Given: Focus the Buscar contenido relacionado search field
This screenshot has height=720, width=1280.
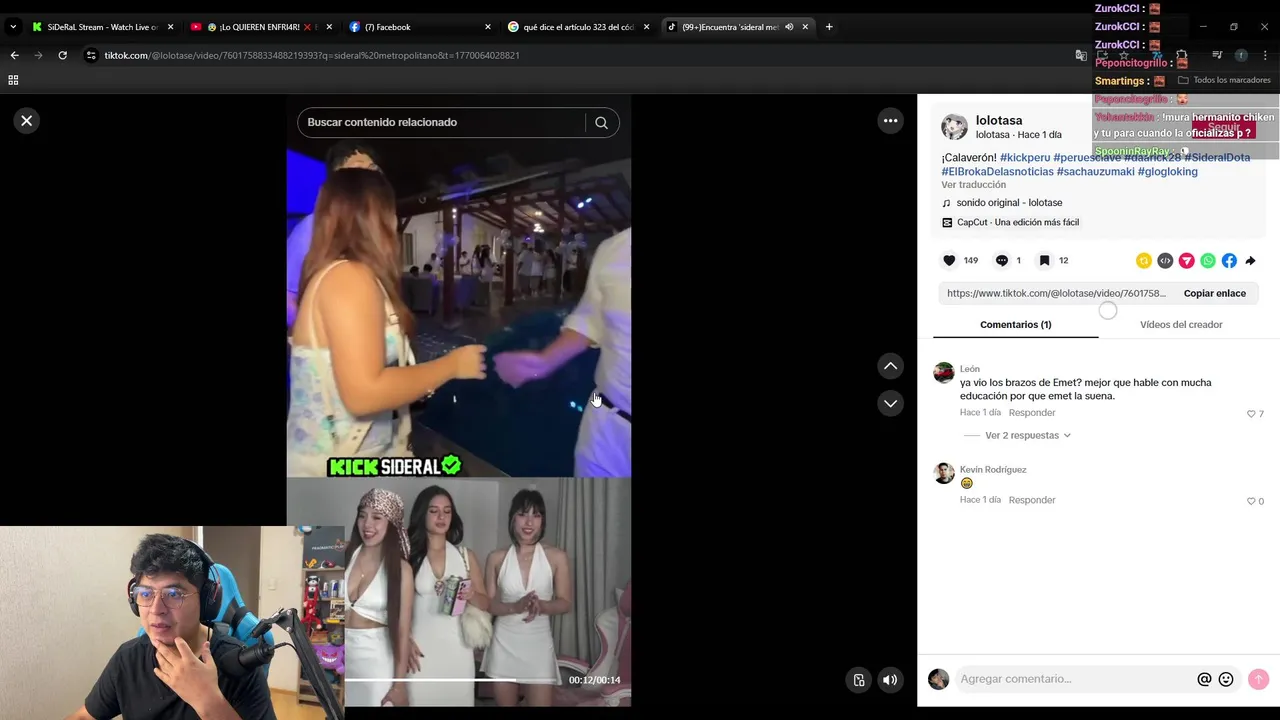Looking at the screenshot, I should click(x=440, y=122).
